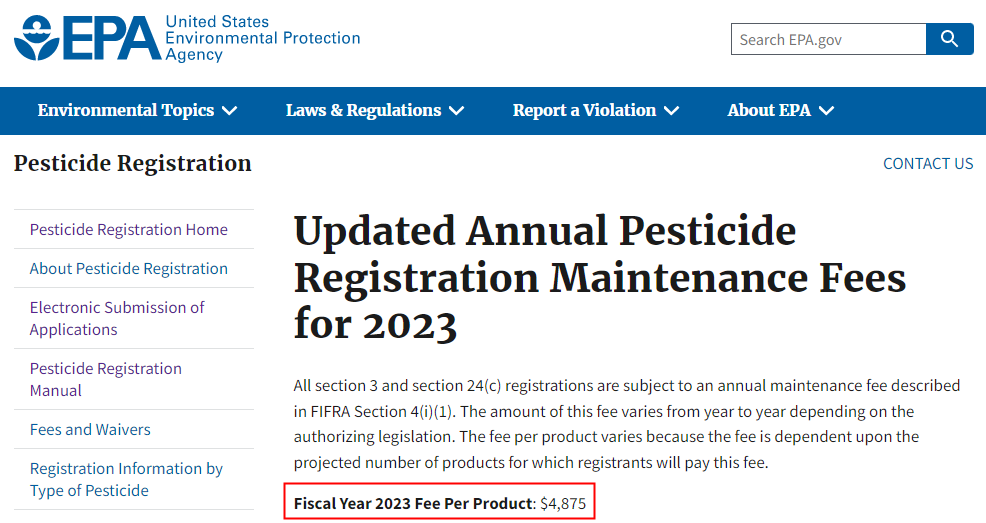The image size is (986, 523).
Task: Open Electronic Submission of Applications link
Action: click(x=117, y=318)
